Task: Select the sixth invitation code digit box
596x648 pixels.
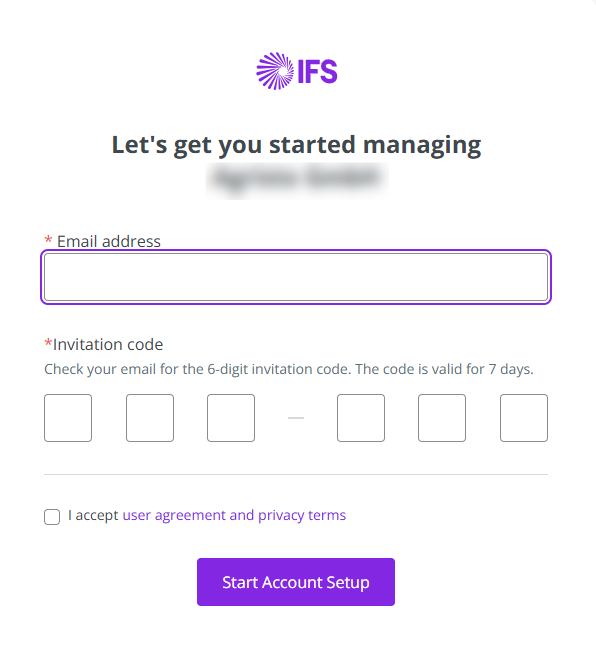Action: 524,418
